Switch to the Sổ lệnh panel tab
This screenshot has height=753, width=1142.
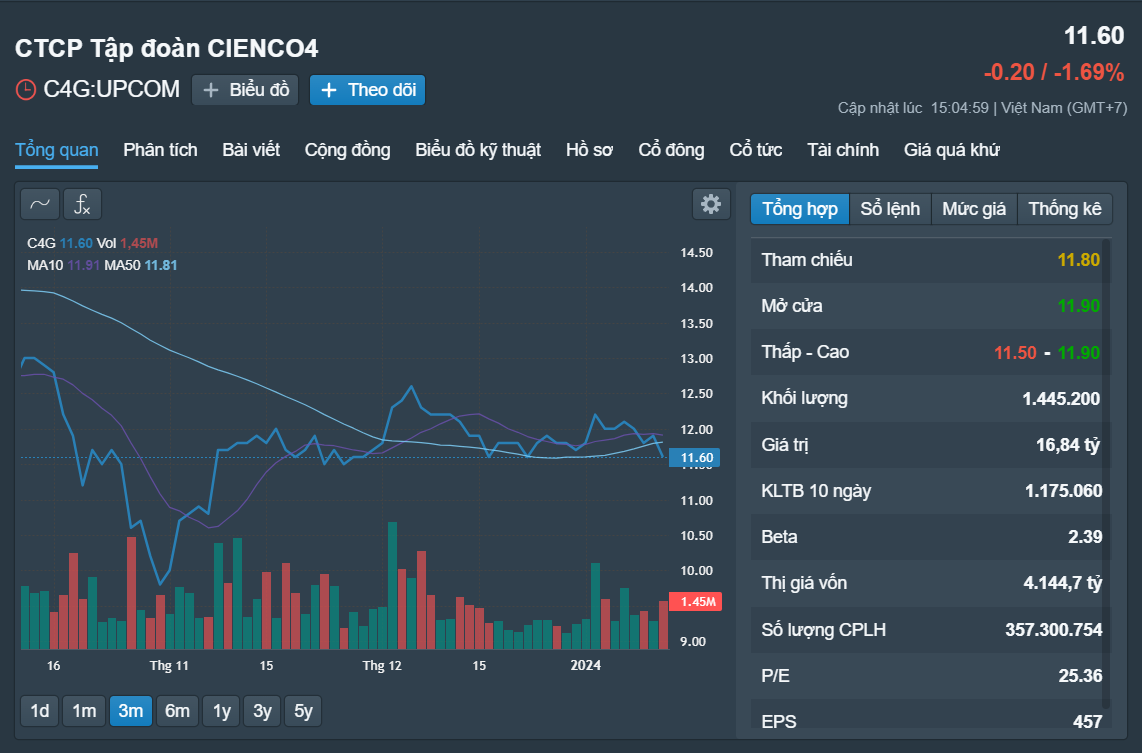[x=890, y=209]
